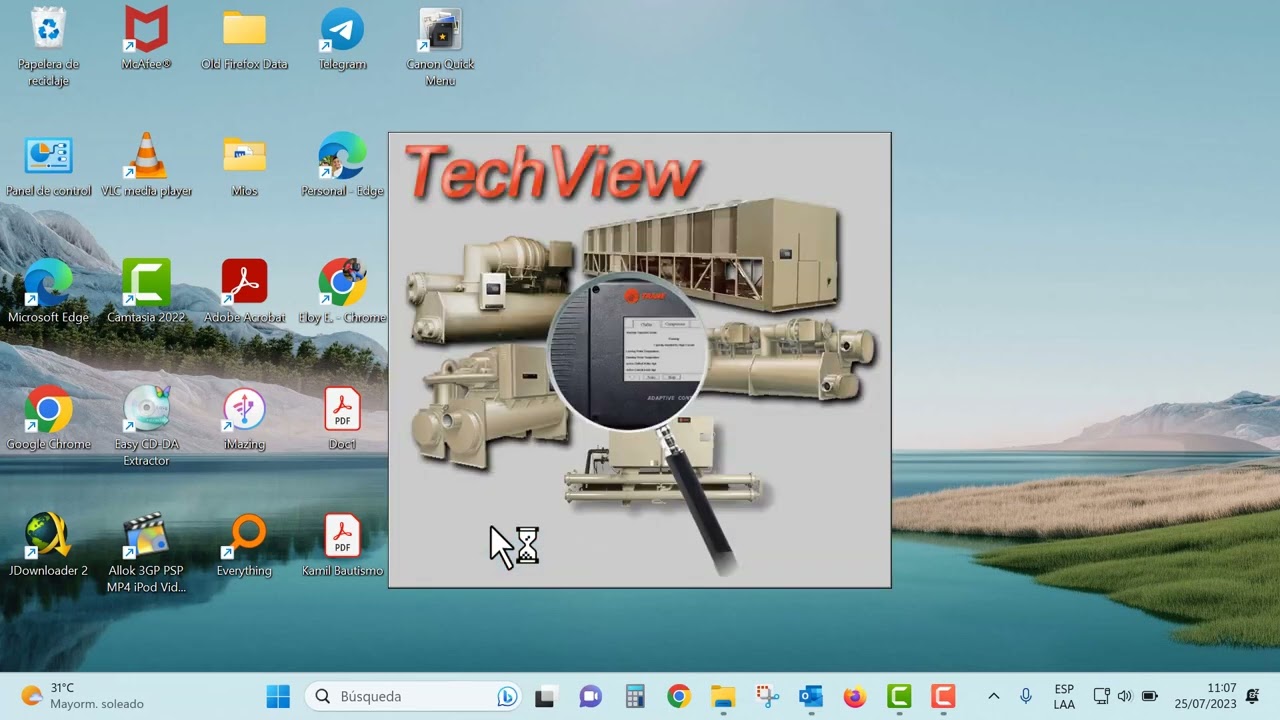Launch the iMazing desktop shortcut
Image resolution: width=1280 pixels, height=720 pixels.
pyautogui.click(x=244, y=418)
